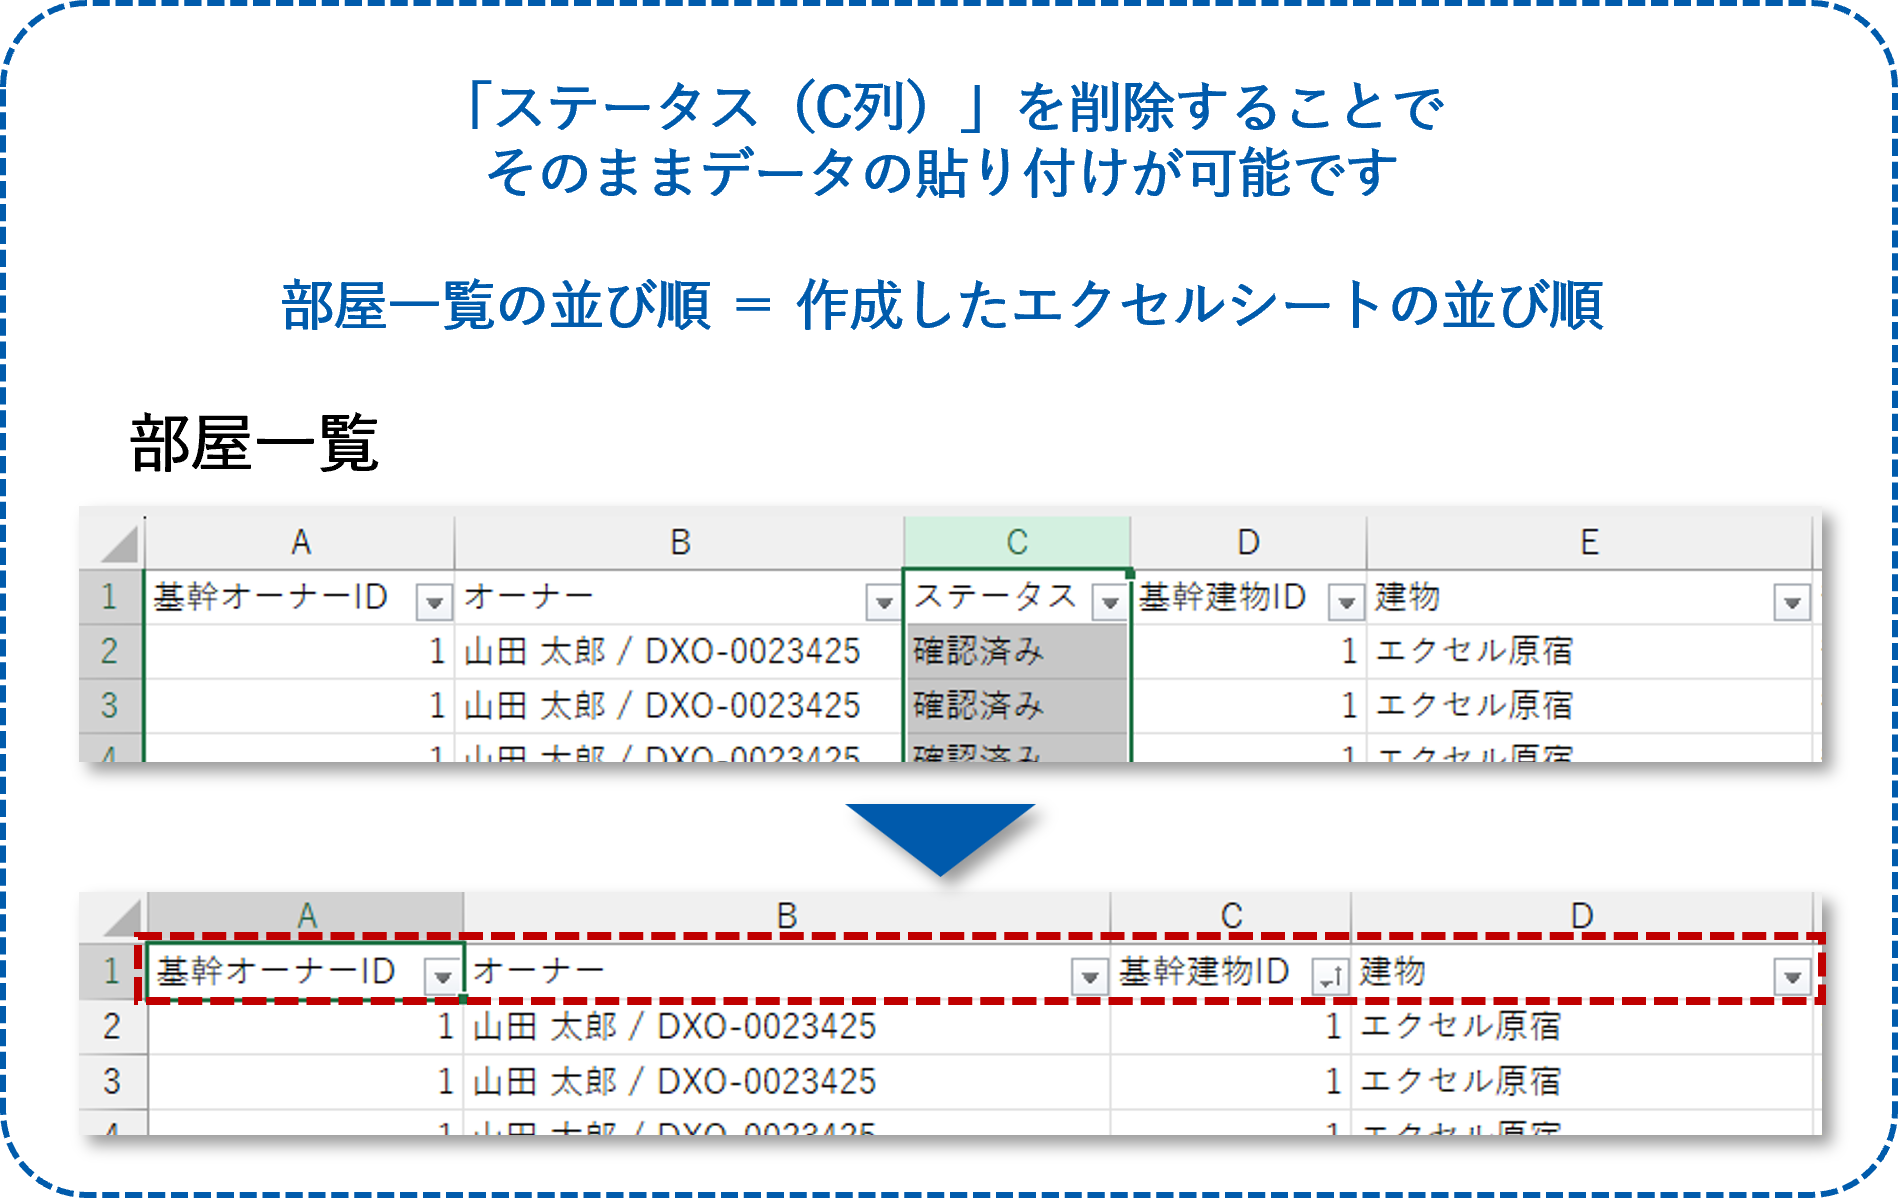Click the 基幹建物ID filter icon in top table
Image resolution: width=1898 pixels, height=1198 pixels.
[1344, 600]
